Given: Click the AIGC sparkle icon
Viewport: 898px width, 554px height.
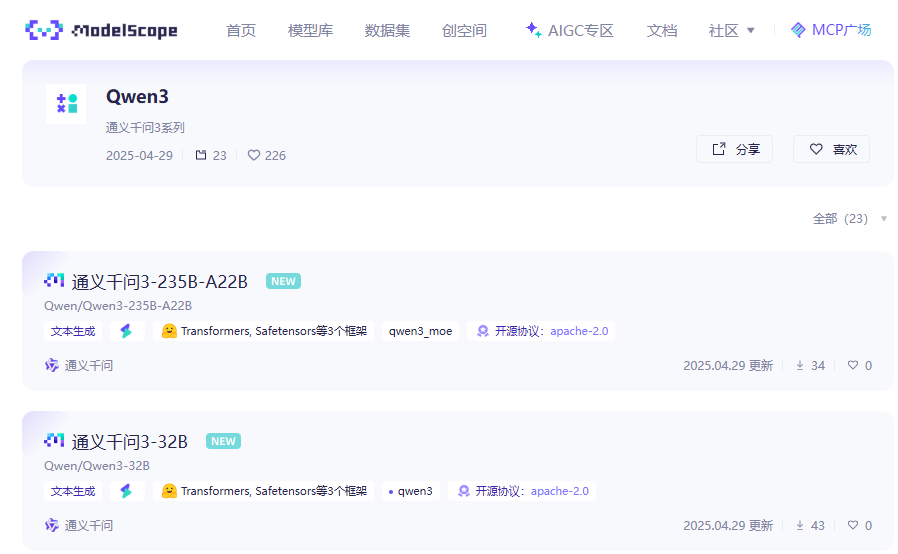Looking at the screenshot, I should point(533,30).
